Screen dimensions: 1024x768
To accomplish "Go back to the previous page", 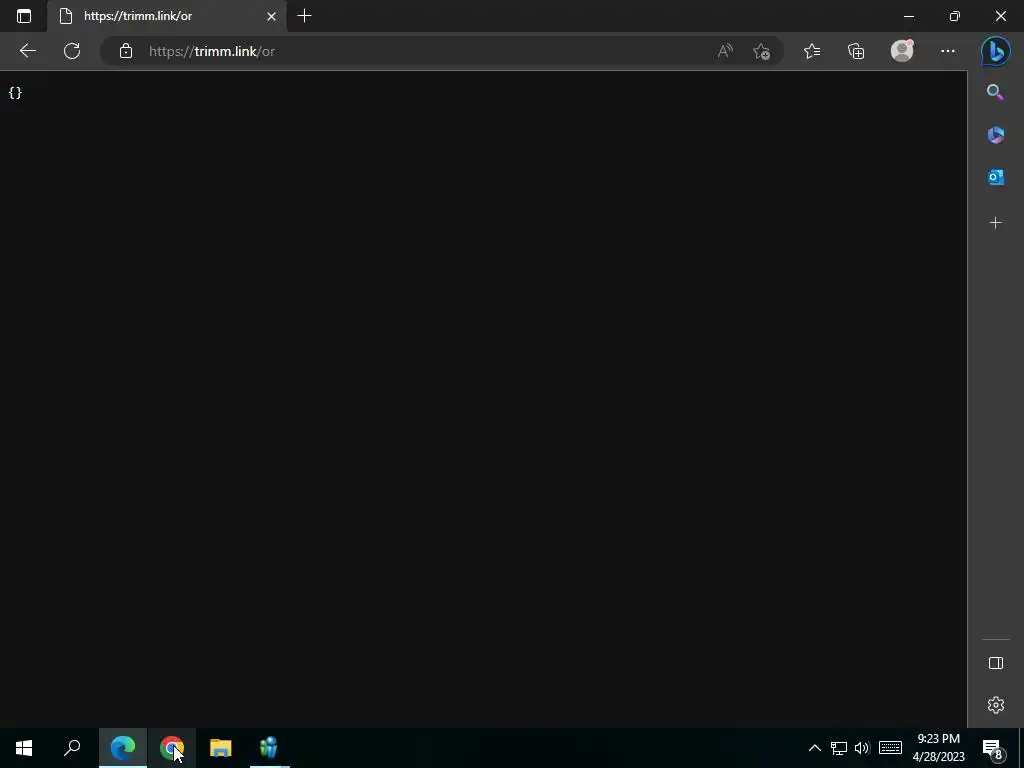I will tap(27, 51).
